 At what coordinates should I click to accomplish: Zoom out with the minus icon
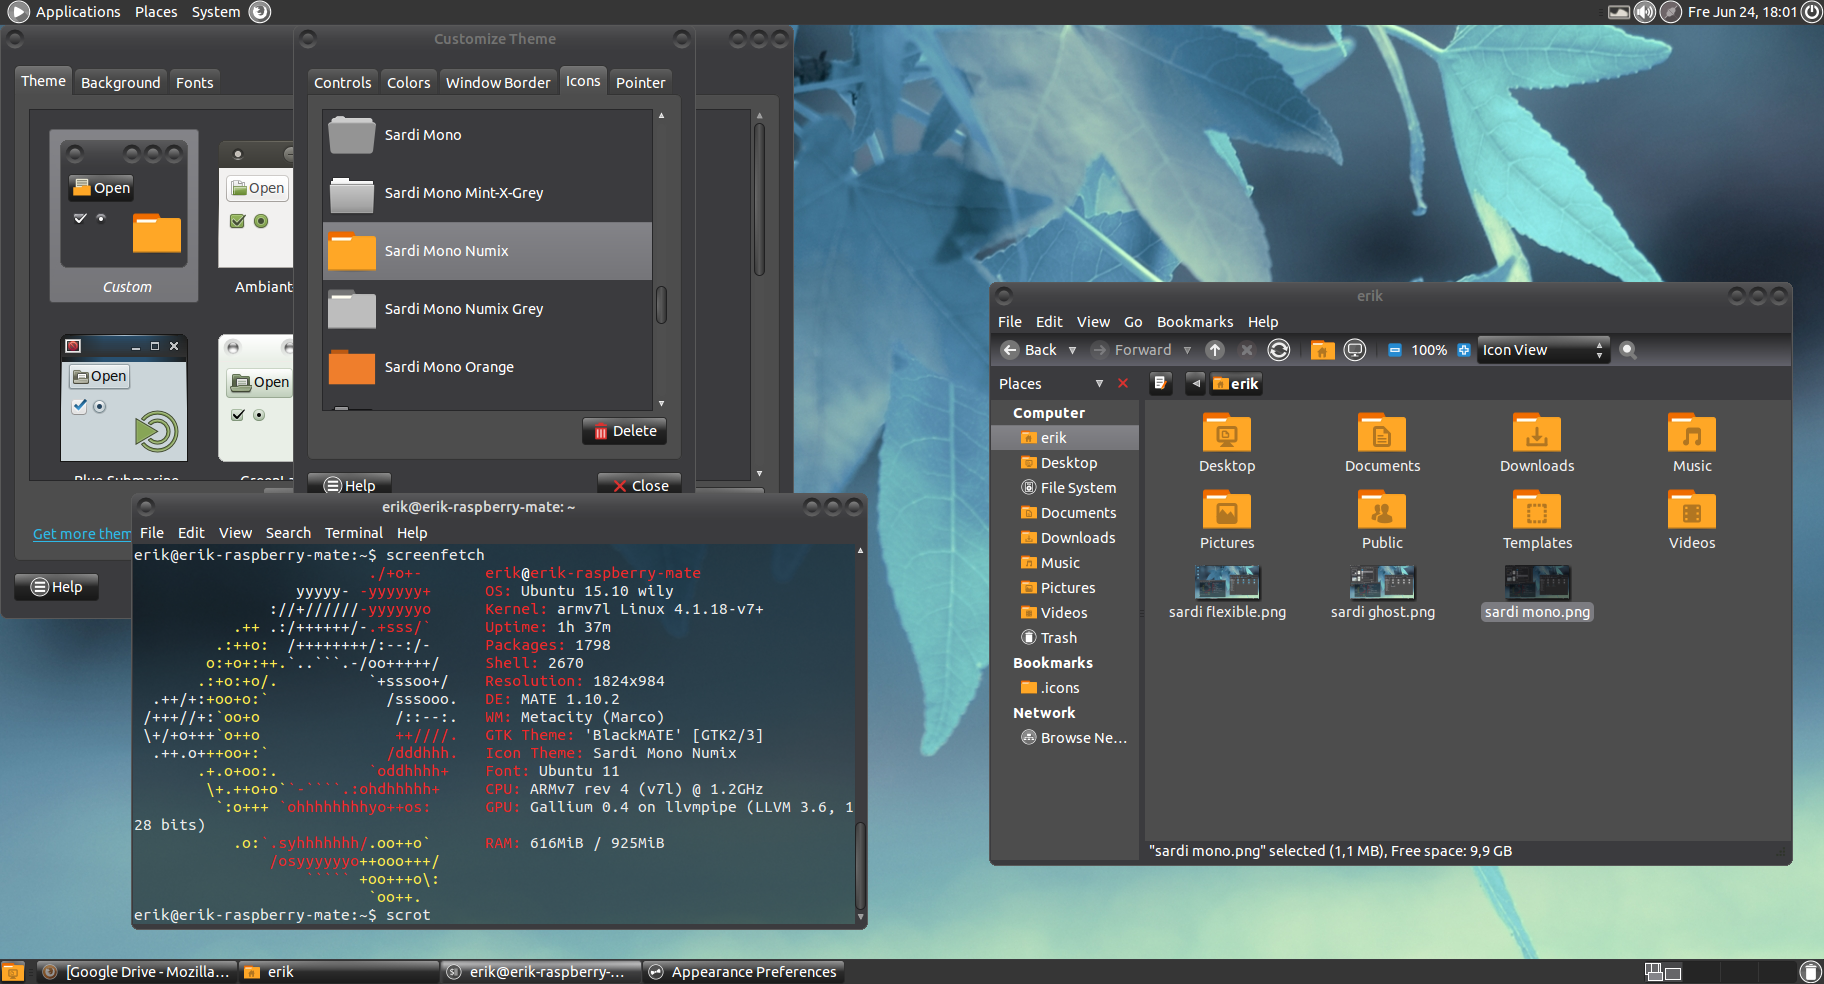tap(1394, 350)
